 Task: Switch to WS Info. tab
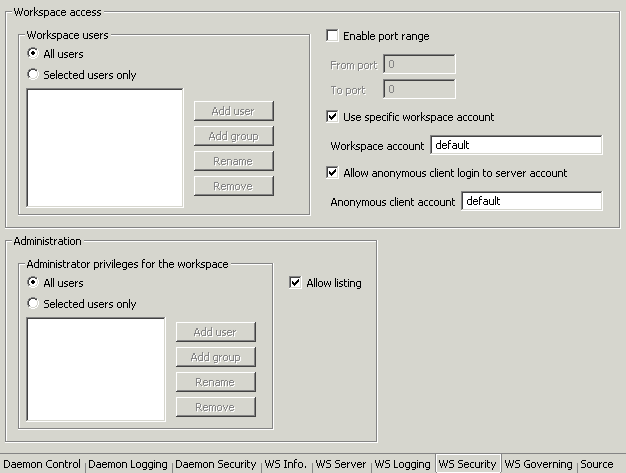pyautogui.click(x=285, y=464)
